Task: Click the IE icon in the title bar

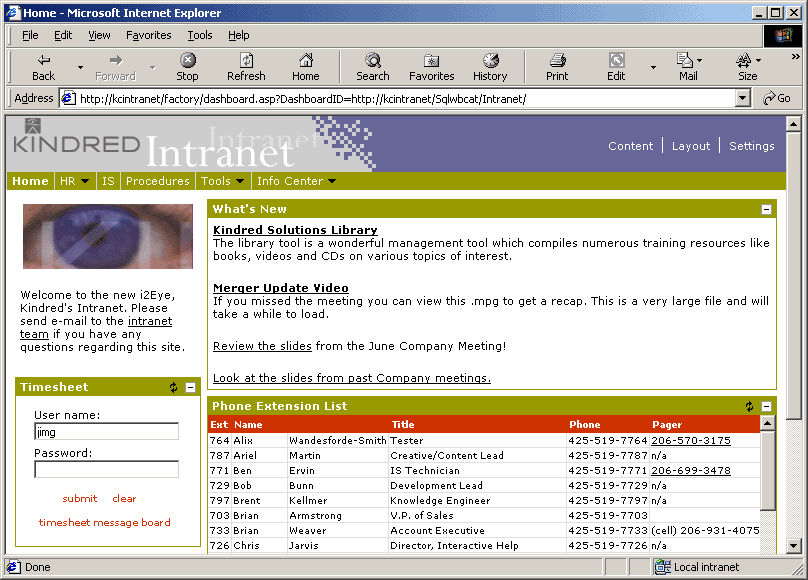Action: click(x=12, y=12)
